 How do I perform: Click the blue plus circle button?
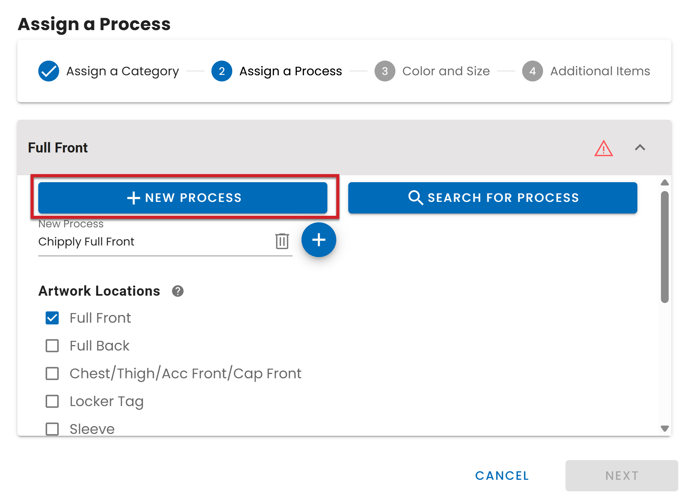[319, 240]
